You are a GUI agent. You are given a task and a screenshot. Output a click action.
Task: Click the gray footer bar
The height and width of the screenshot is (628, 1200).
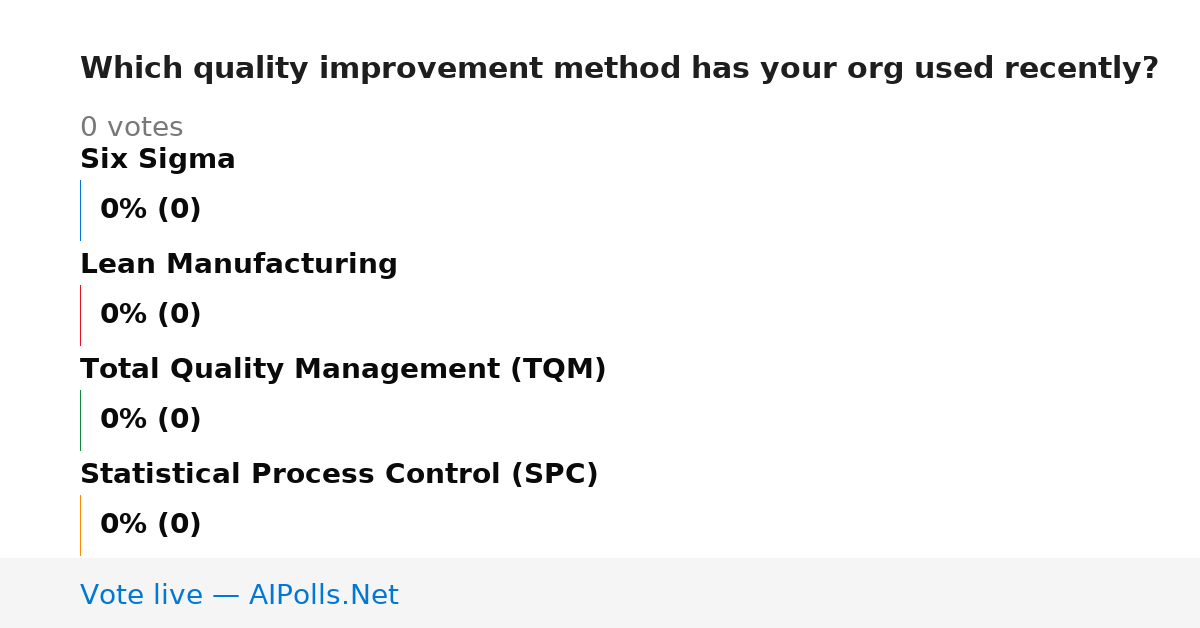point(600,593)
